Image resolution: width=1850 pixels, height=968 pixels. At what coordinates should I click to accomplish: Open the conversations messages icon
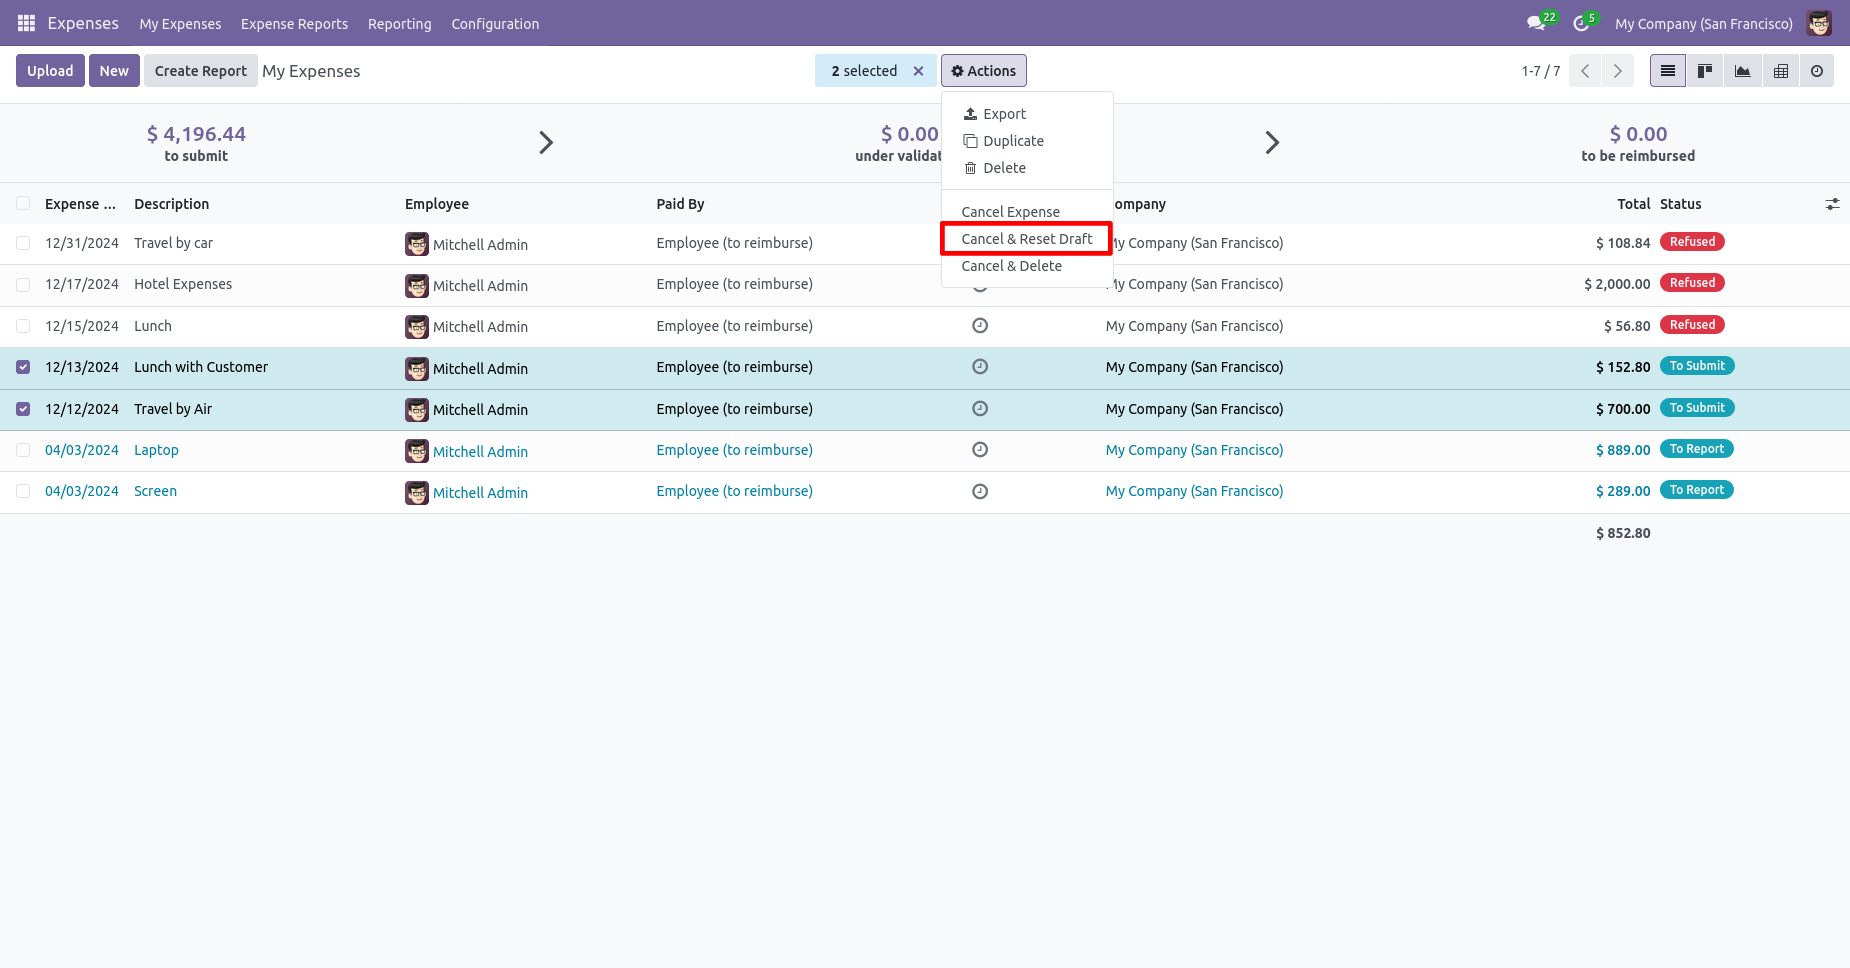pyautogui.click(x=1538, y=23)
